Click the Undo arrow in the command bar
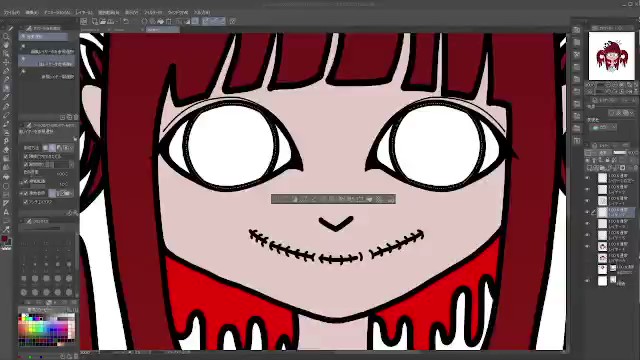 pos(126,21)
